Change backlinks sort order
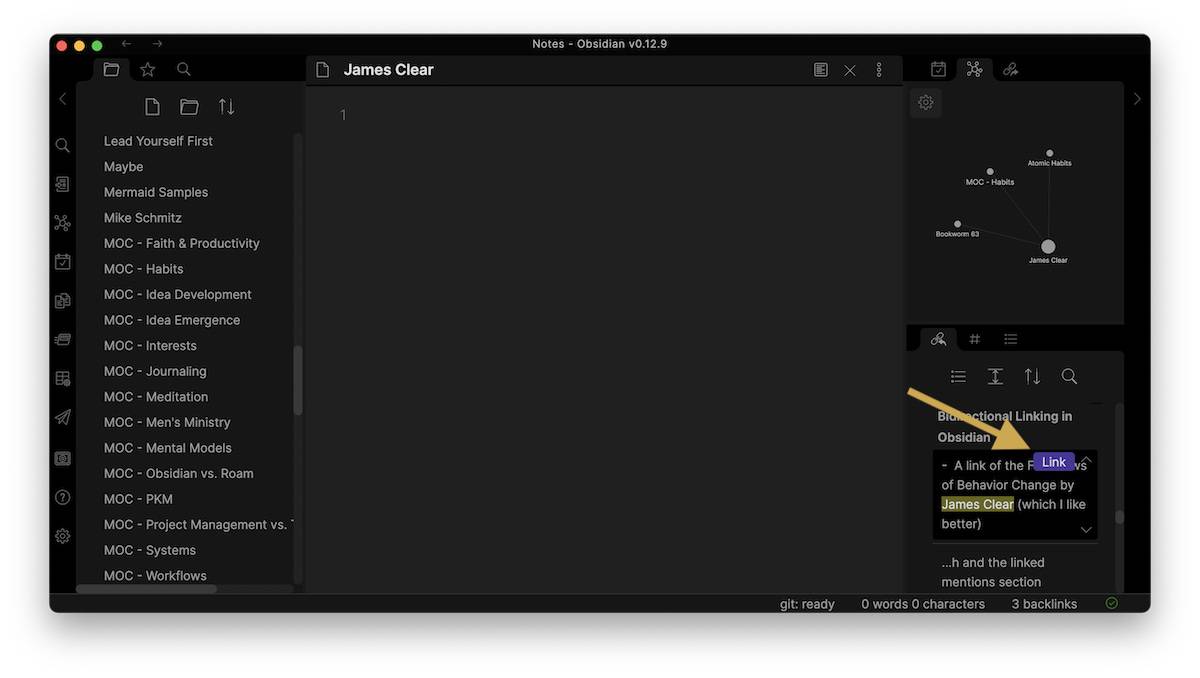 [1032, 376]
